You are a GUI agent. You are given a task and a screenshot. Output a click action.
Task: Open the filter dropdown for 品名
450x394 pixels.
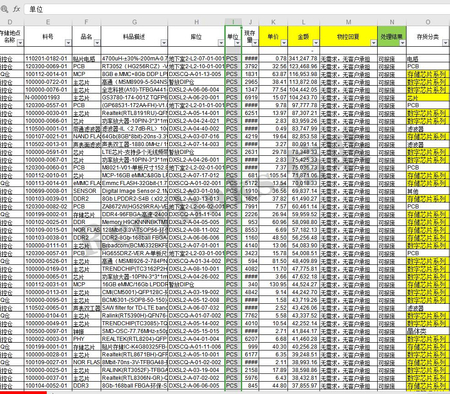(x=97, y=43)
